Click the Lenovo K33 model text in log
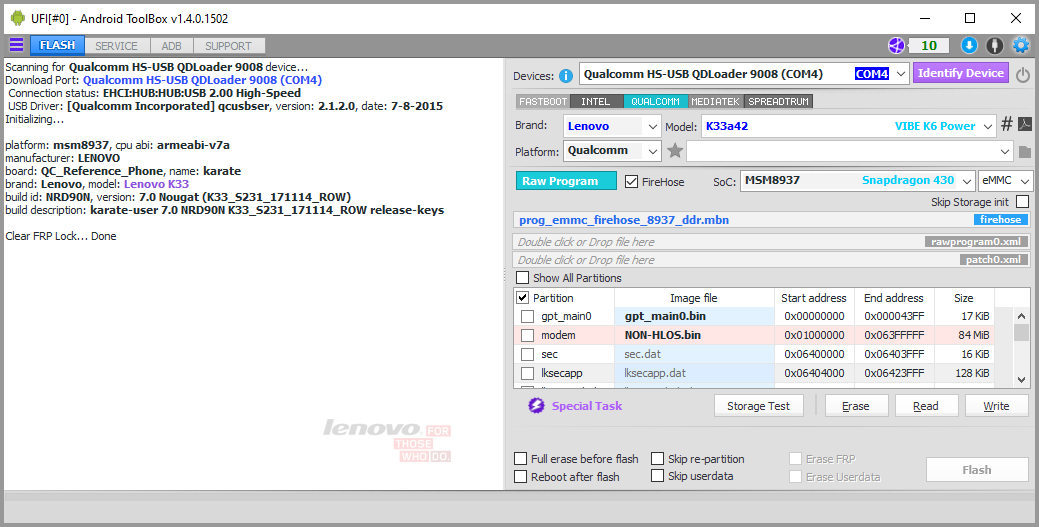The image size is (1039, 527). (156, 184)
